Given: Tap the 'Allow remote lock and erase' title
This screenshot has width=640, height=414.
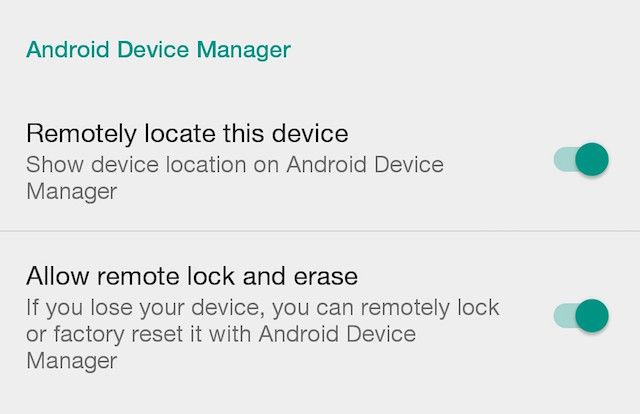Looking at the screenshot, I should [x=192, y=275].
